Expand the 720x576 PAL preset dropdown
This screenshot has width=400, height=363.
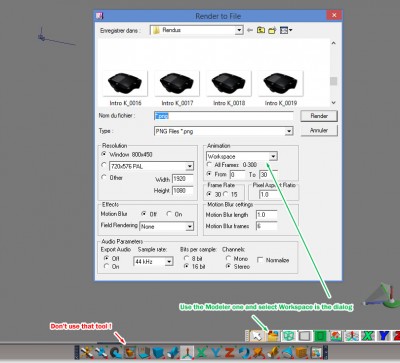[x=189, y=166]
